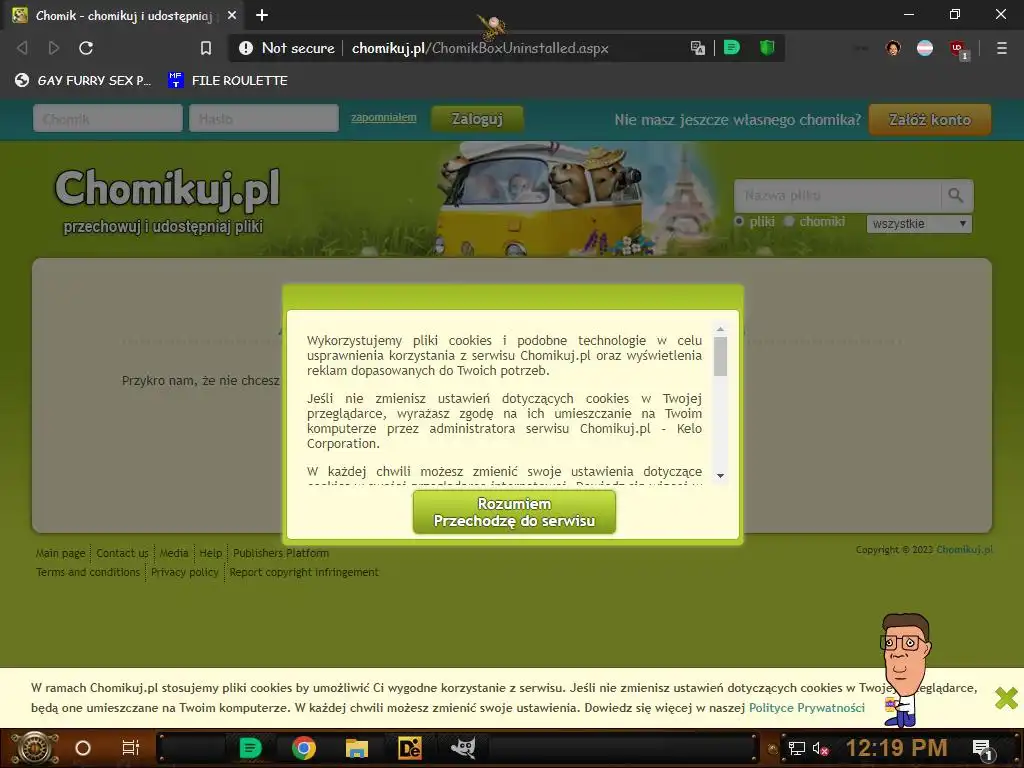Open Report copyright infringement link

click(304, 572)
